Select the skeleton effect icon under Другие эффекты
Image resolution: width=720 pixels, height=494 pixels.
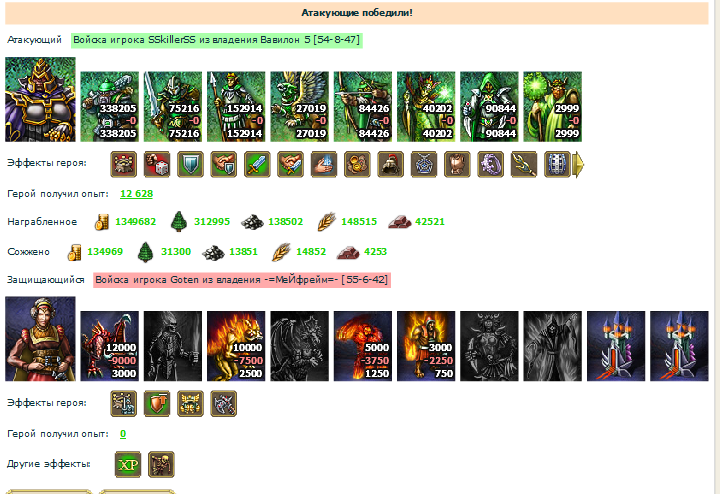tap(161, 464)
